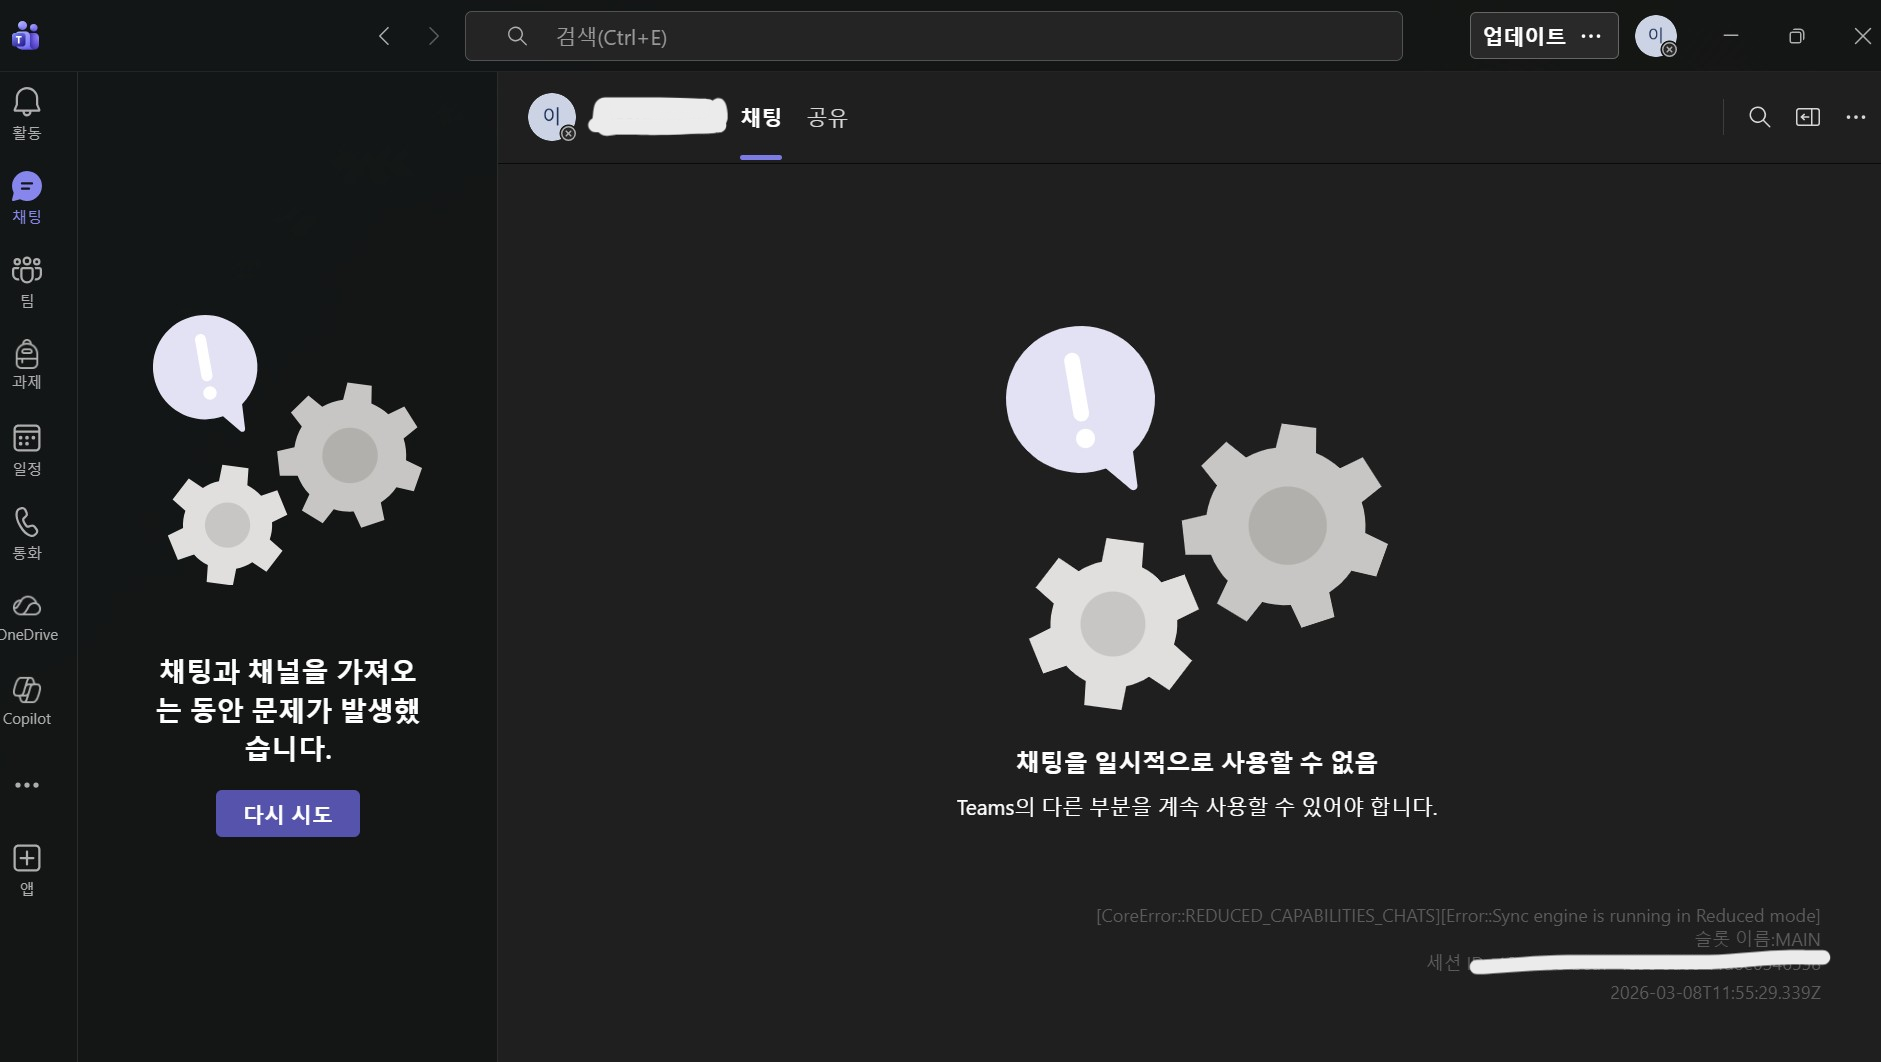Viewport: 1881px width, 1062px height.
Task: Click the 슬롯 이름:MAIN text
Action: click(1757, 939)
